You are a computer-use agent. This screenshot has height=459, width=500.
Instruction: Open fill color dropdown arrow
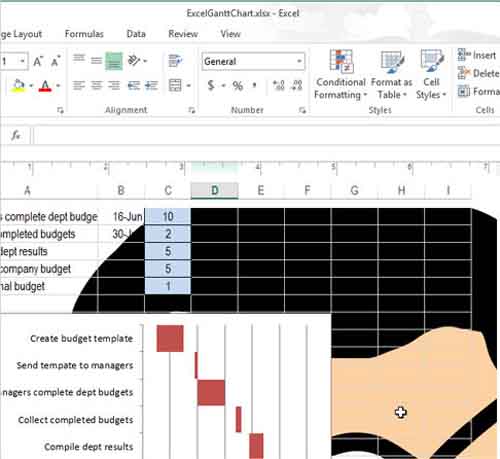(31, 86)
